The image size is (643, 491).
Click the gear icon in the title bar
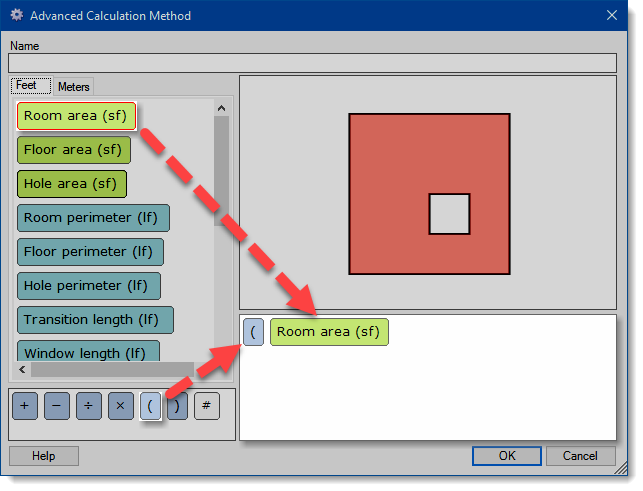pos(17,15)
